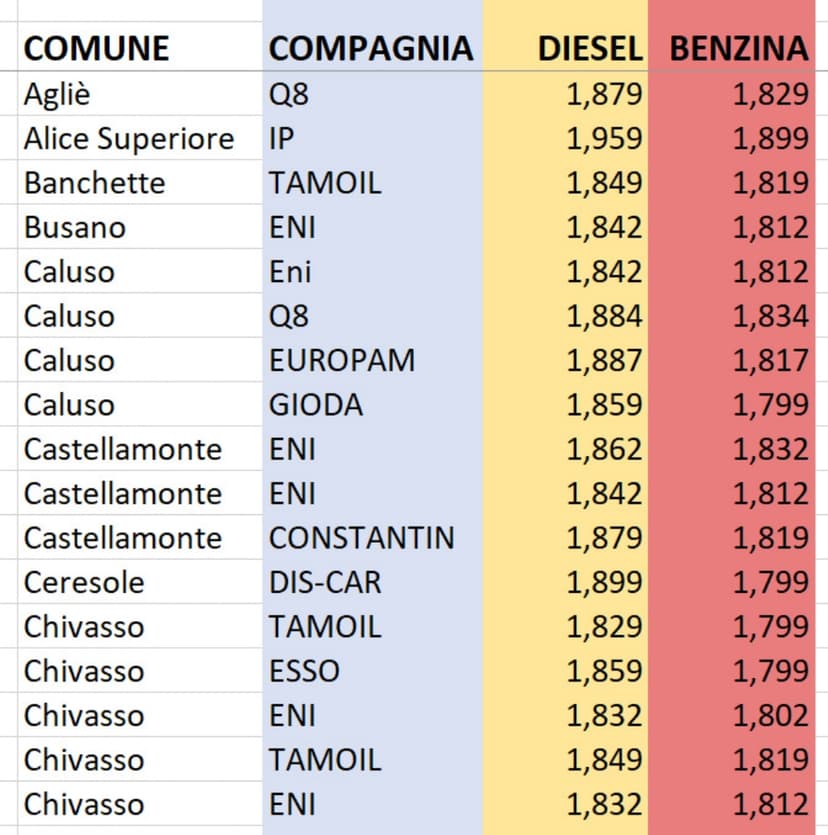Select the EUROPAM company cell
The image size is (828, 835).
[341, 360]
